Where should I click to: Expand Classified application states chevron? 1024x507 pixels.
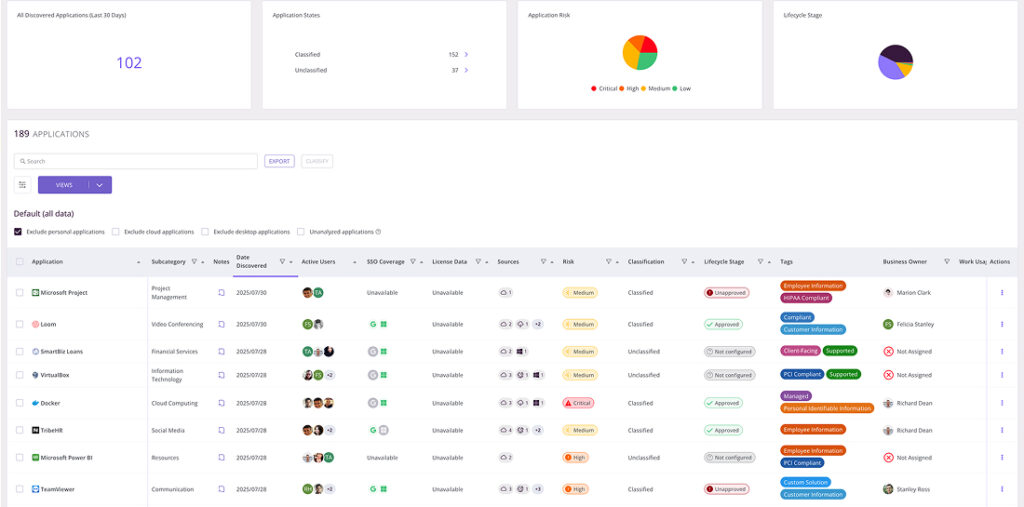(x=466, y=54)
